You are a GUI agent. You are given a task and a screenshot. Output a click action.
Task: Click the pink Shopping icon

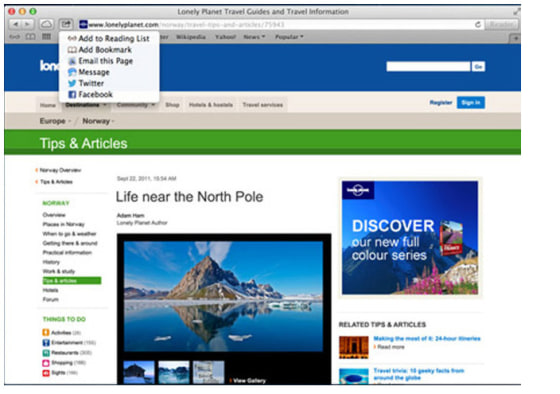coord(46,363)
